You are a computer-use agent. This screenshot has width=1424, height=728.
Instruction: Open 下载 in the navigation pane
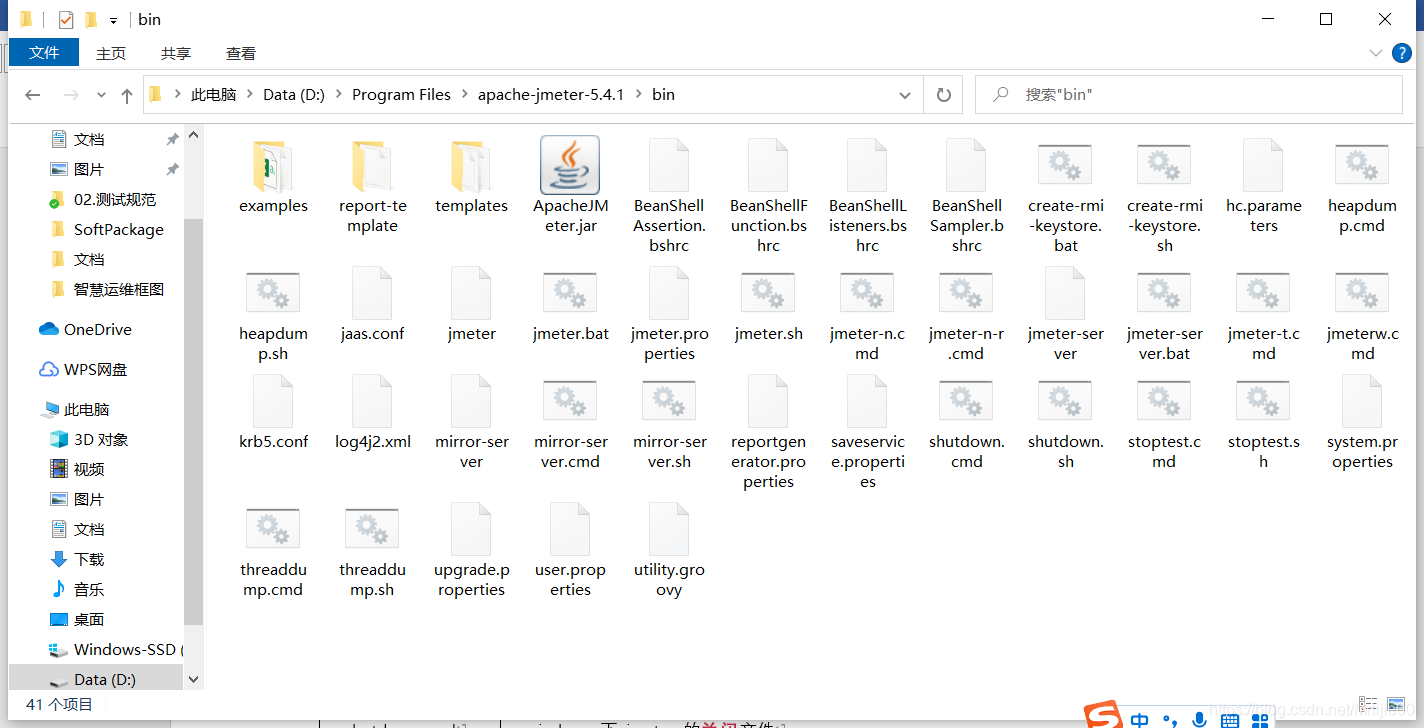coord(88,559)
